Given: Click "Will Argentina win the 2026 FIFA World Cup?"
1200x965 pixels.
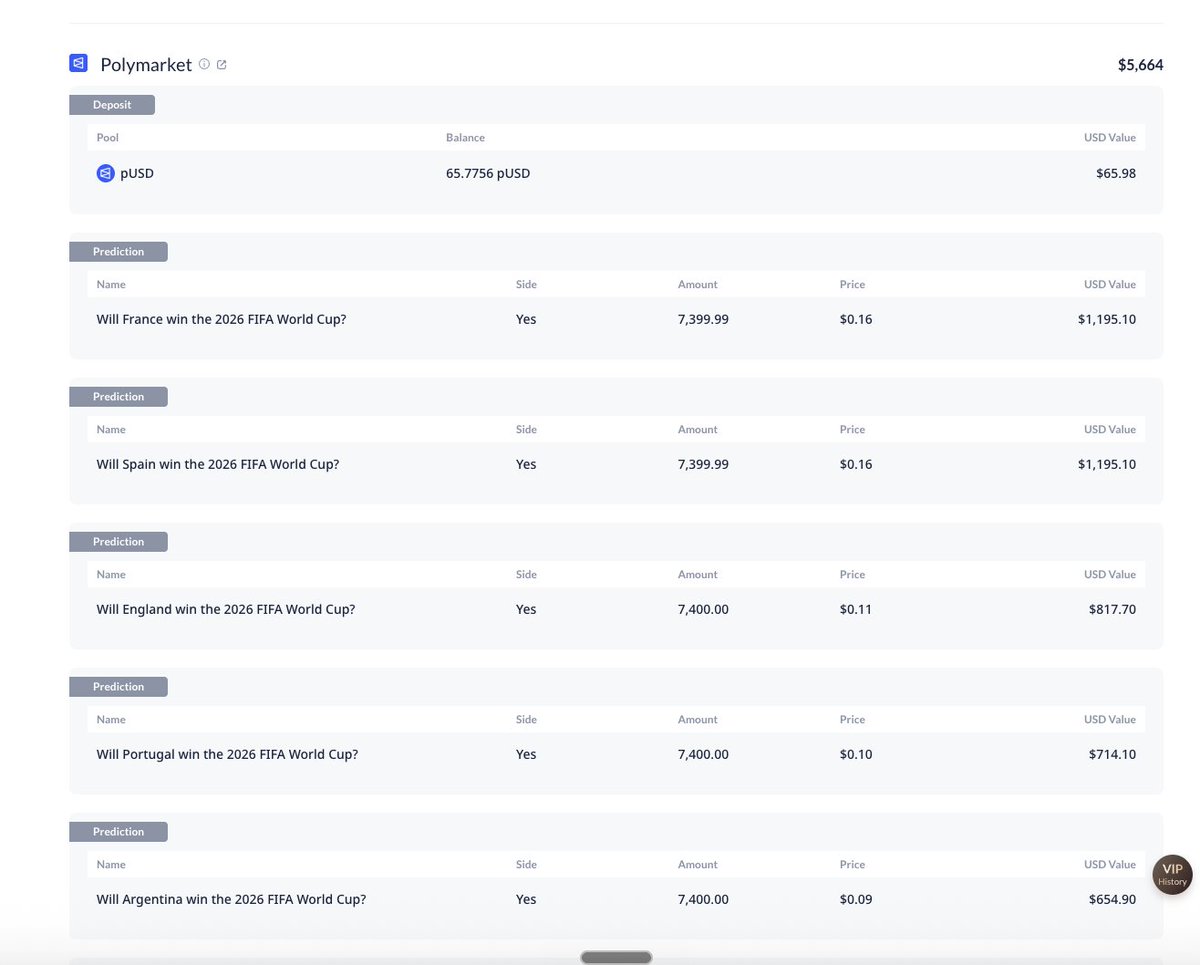Looking at the screenshot, I should [x=231, y=899].
